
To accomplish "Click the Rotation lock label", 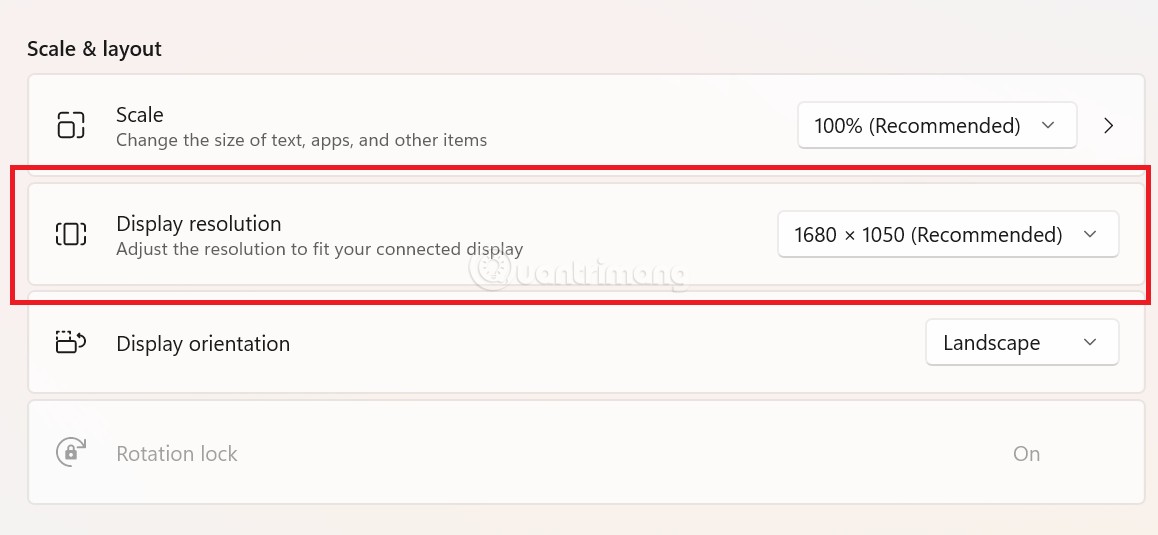I will 177,454.
